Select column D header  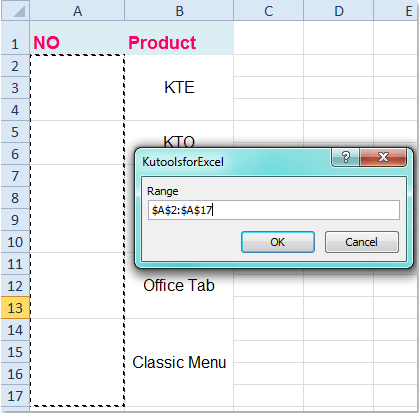click(x=339, y=11)
